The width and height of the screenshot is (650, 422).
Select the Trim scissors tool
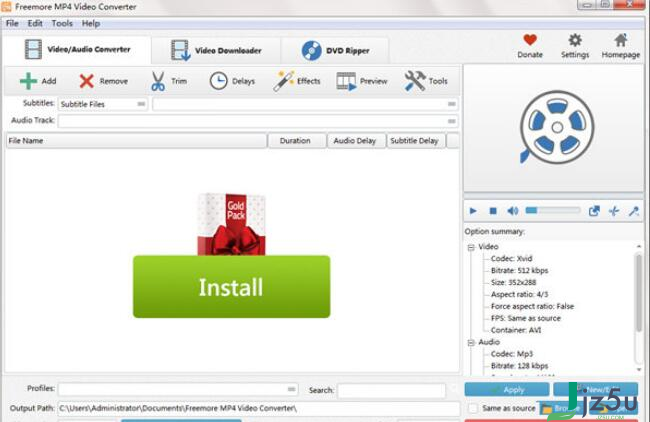[x=158, y=81]
